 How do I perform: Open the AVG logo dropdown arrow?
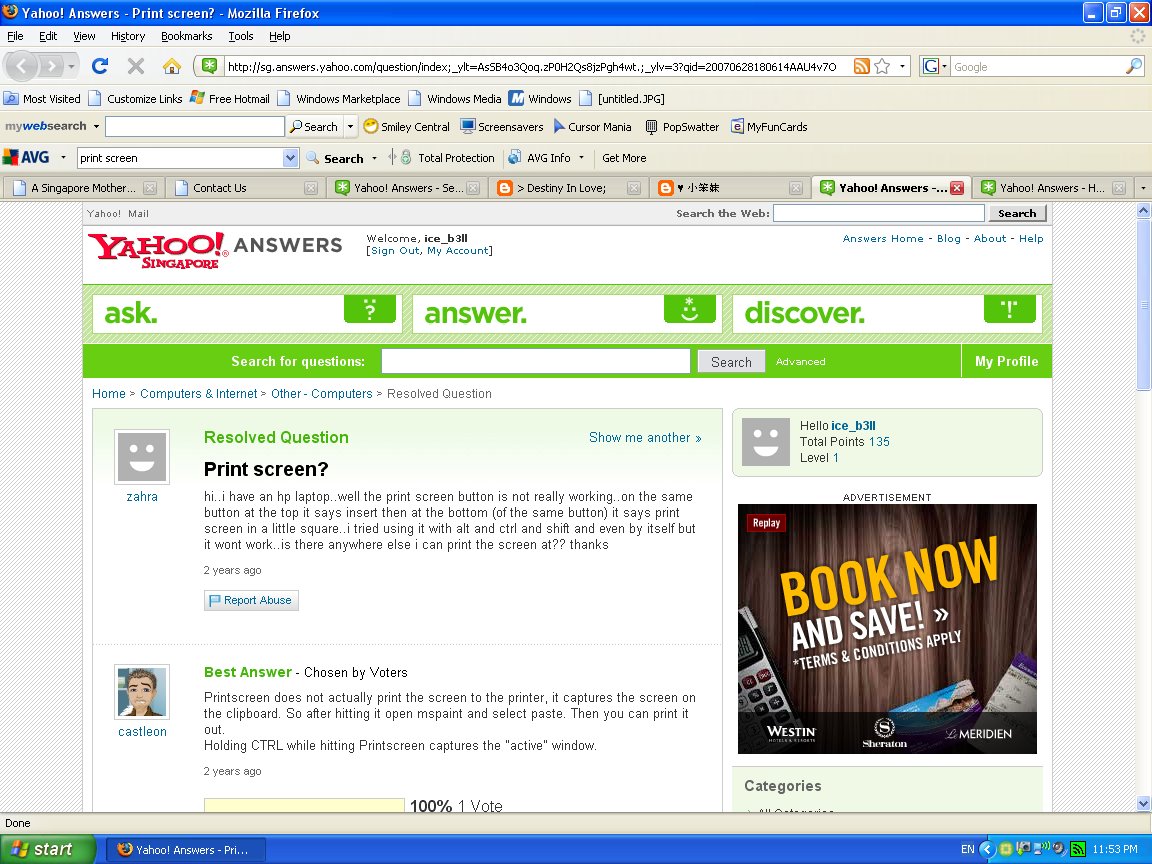63,158
